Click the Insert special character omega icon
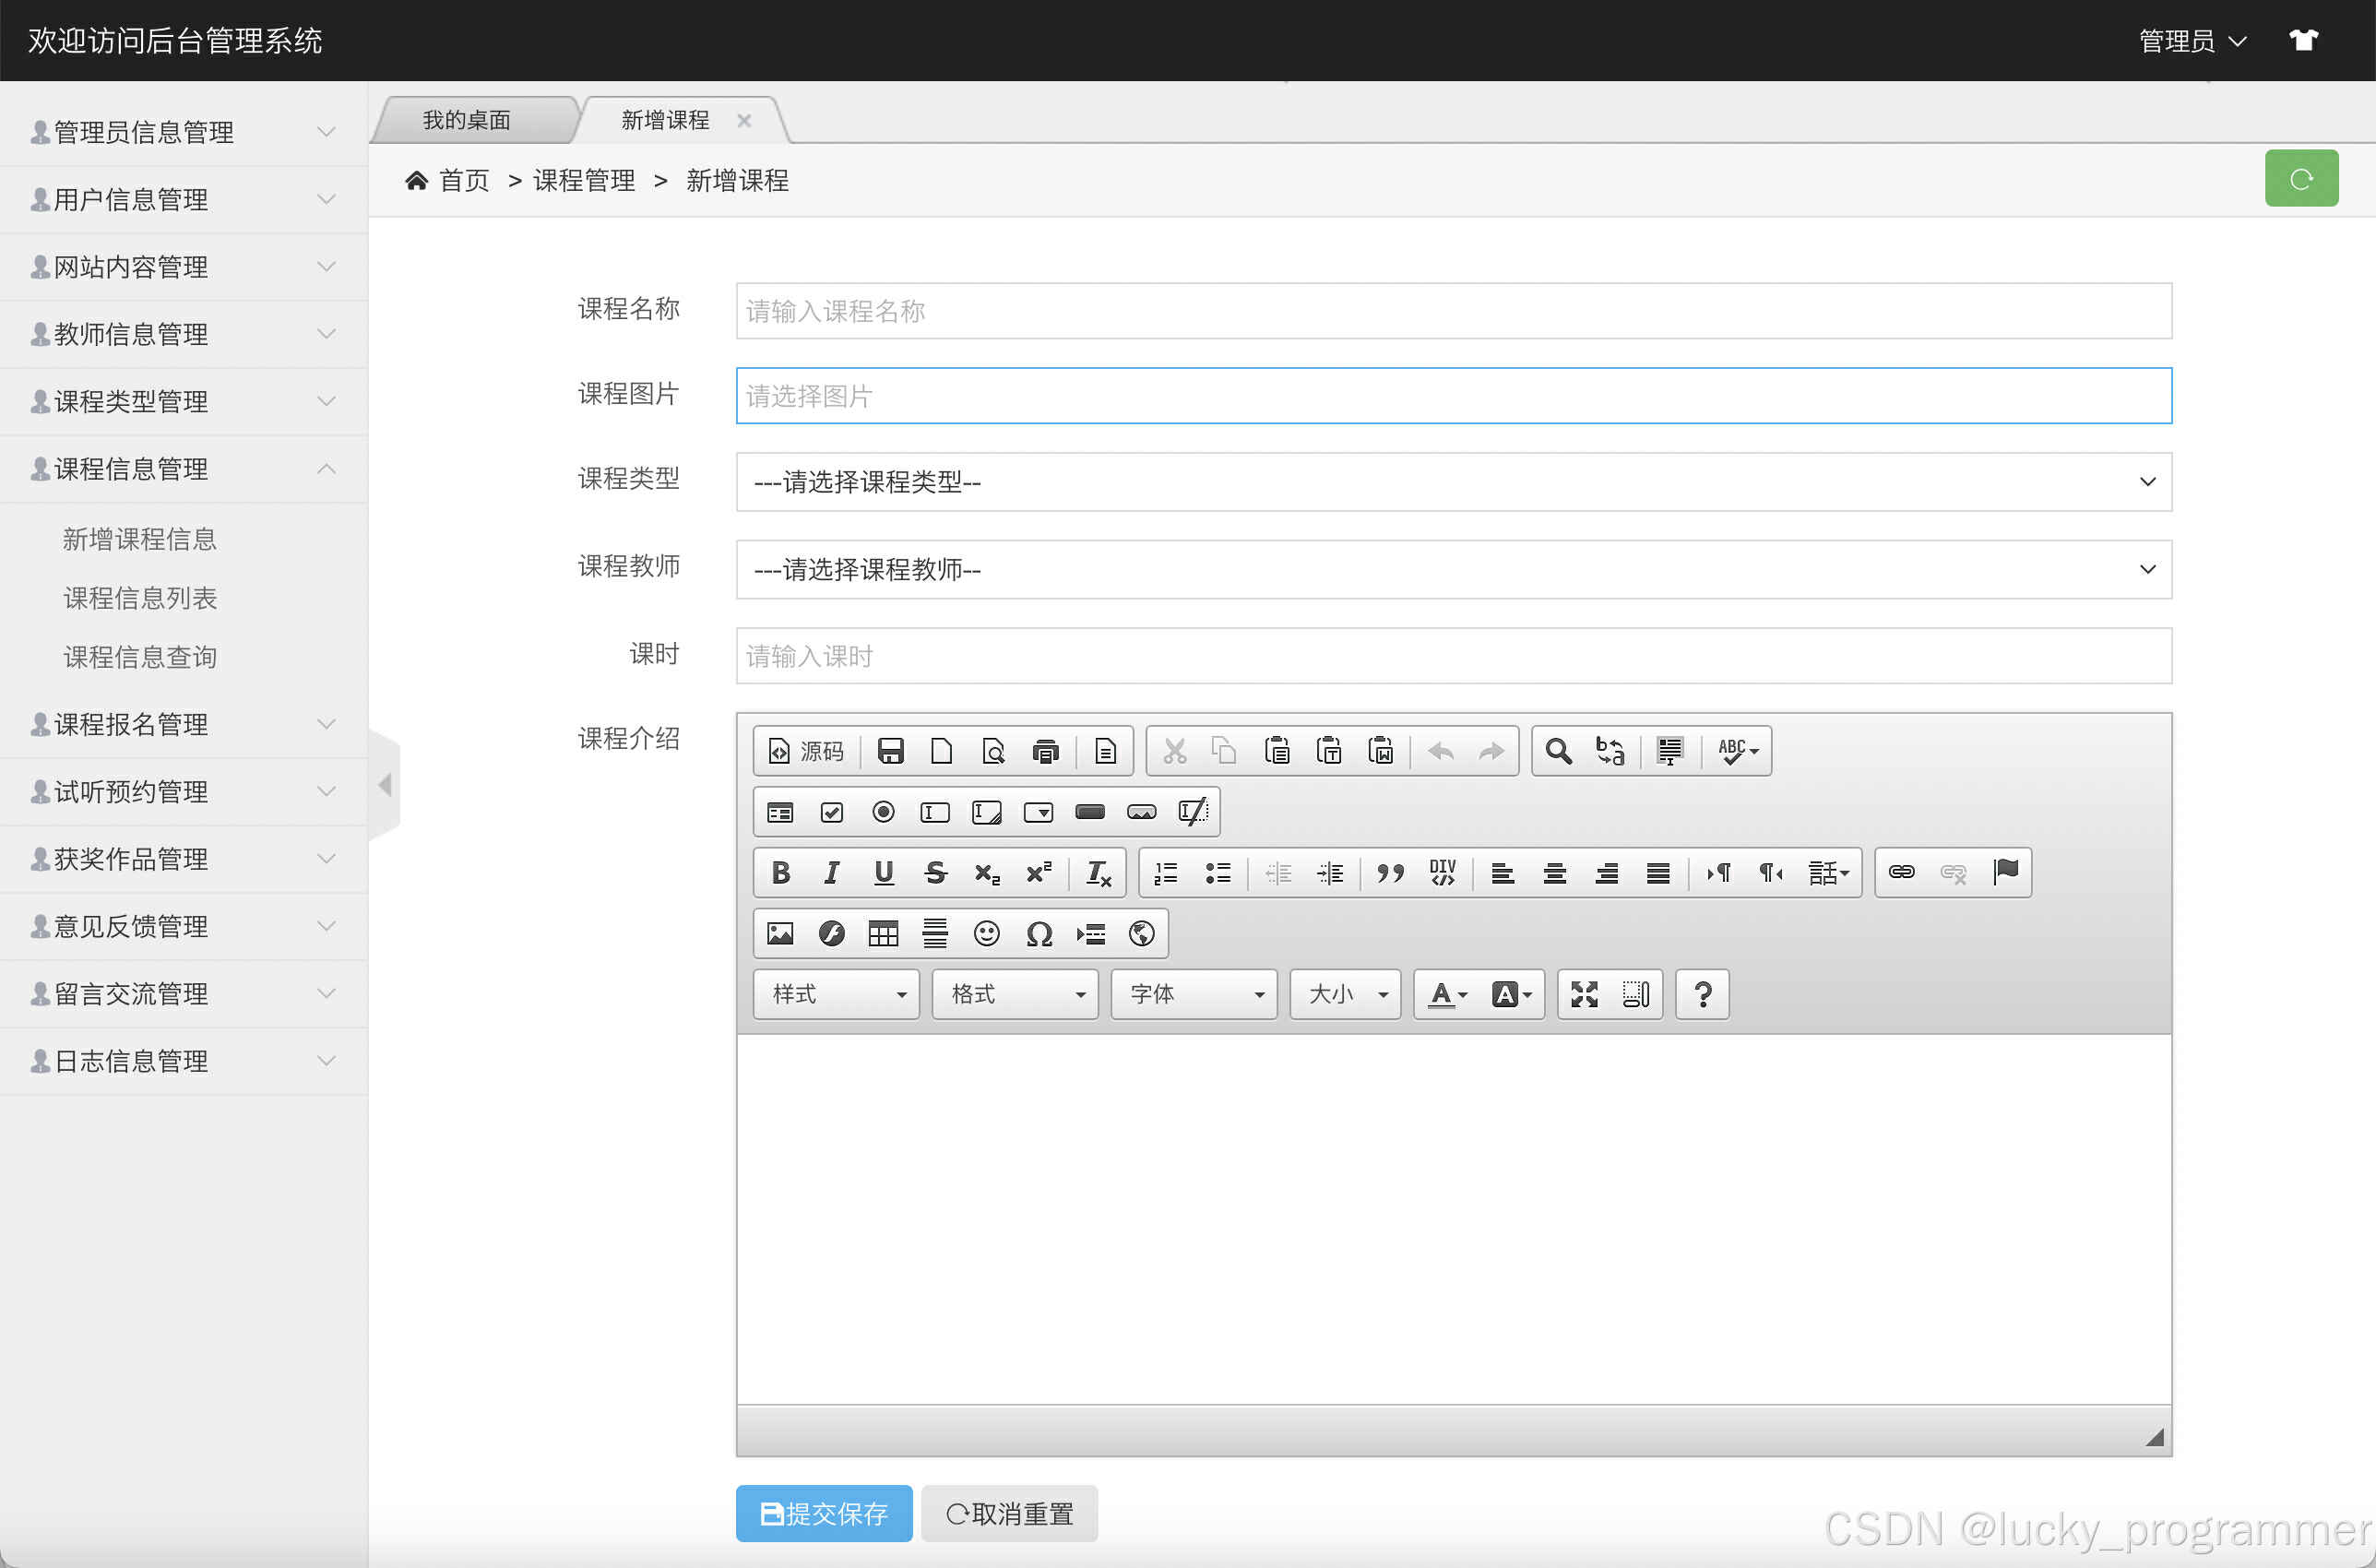This screenshot has height=1568, width=2376. click(1039, 934)
